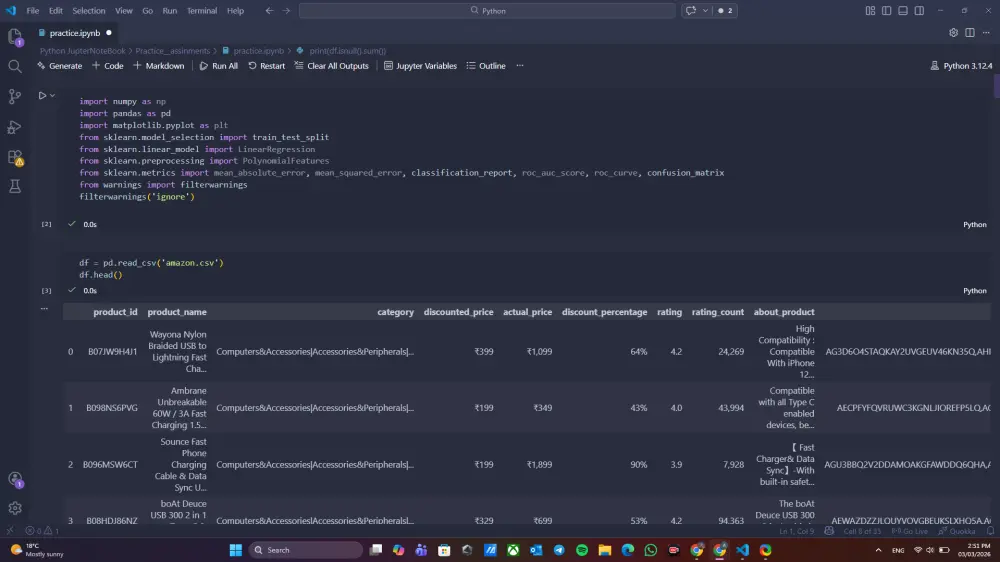Go back with the left arrow
Viewport: 1000px width, 562px height.
coord(269,10)
